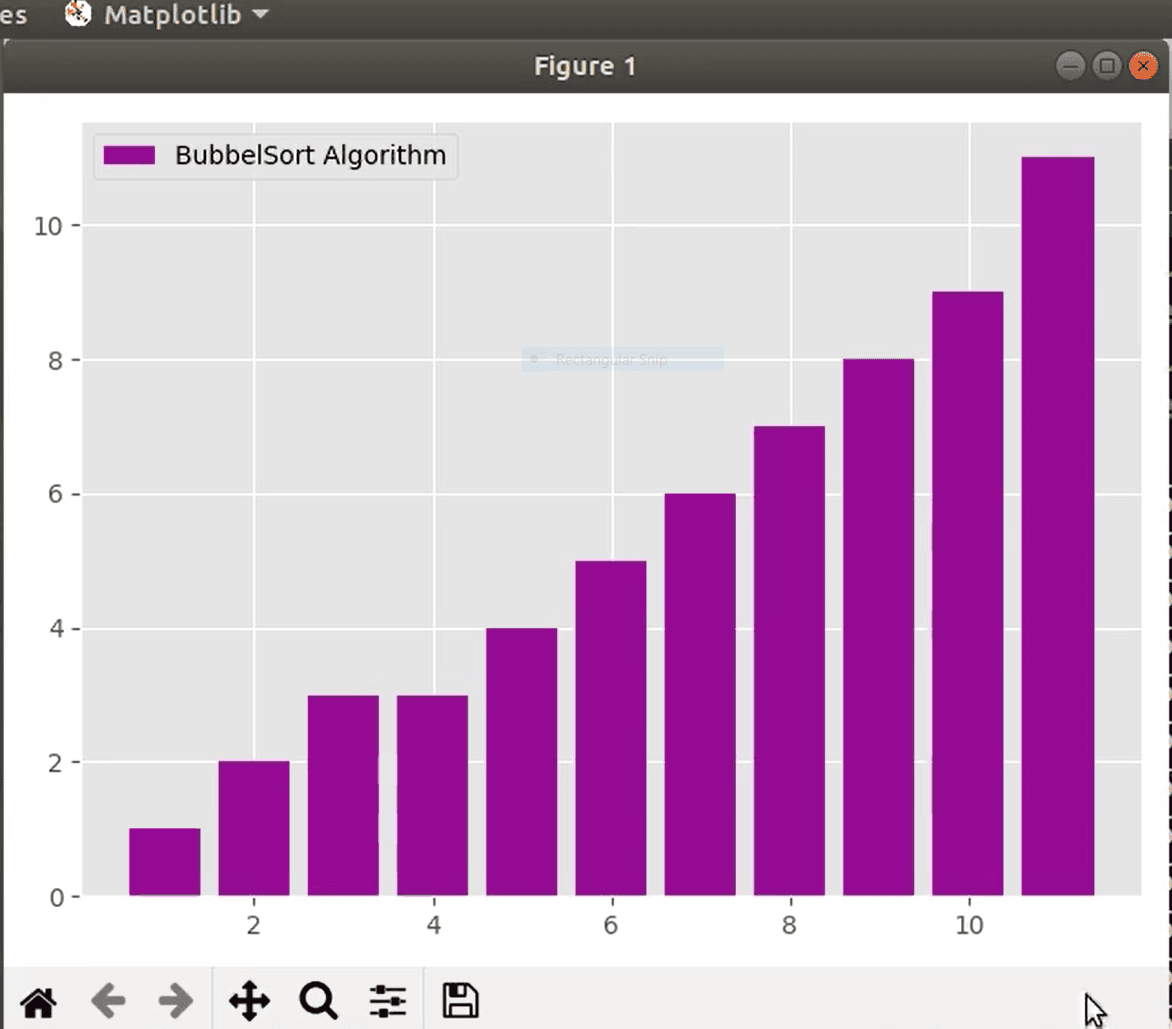Click the Figure 1 title bar text

point(585,67)
